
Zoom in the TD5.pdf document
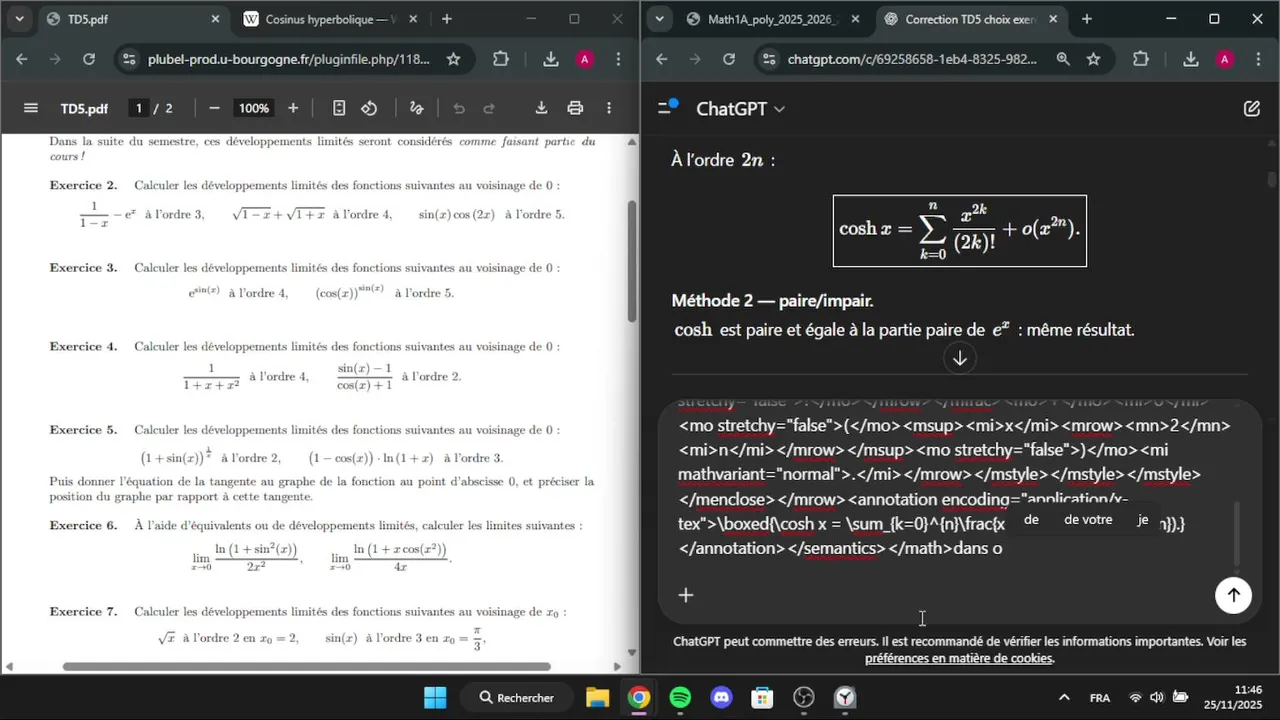click(293, 108)
